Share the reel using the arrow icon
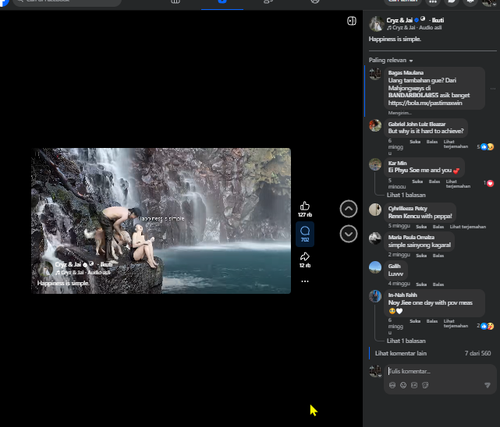This screenshot has height=427, width=500. (x=305, y=256)
